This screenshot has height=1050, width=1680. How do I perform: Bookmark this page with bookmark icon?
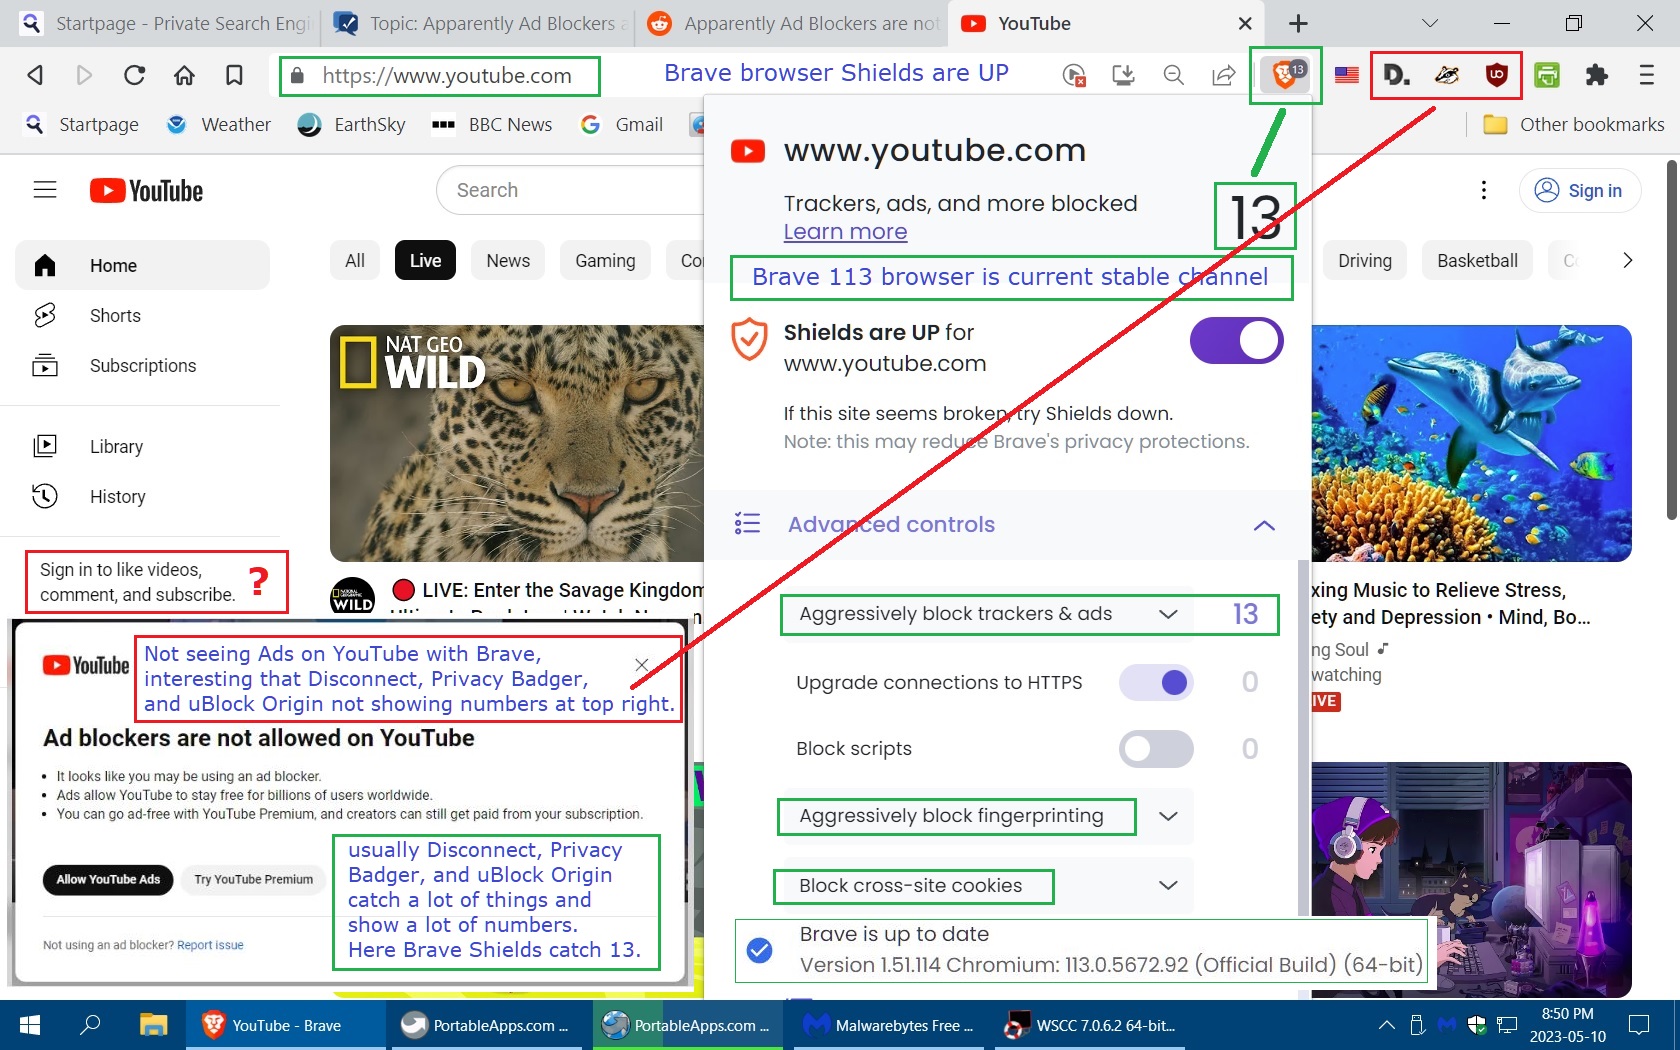[x=234, y=75]
